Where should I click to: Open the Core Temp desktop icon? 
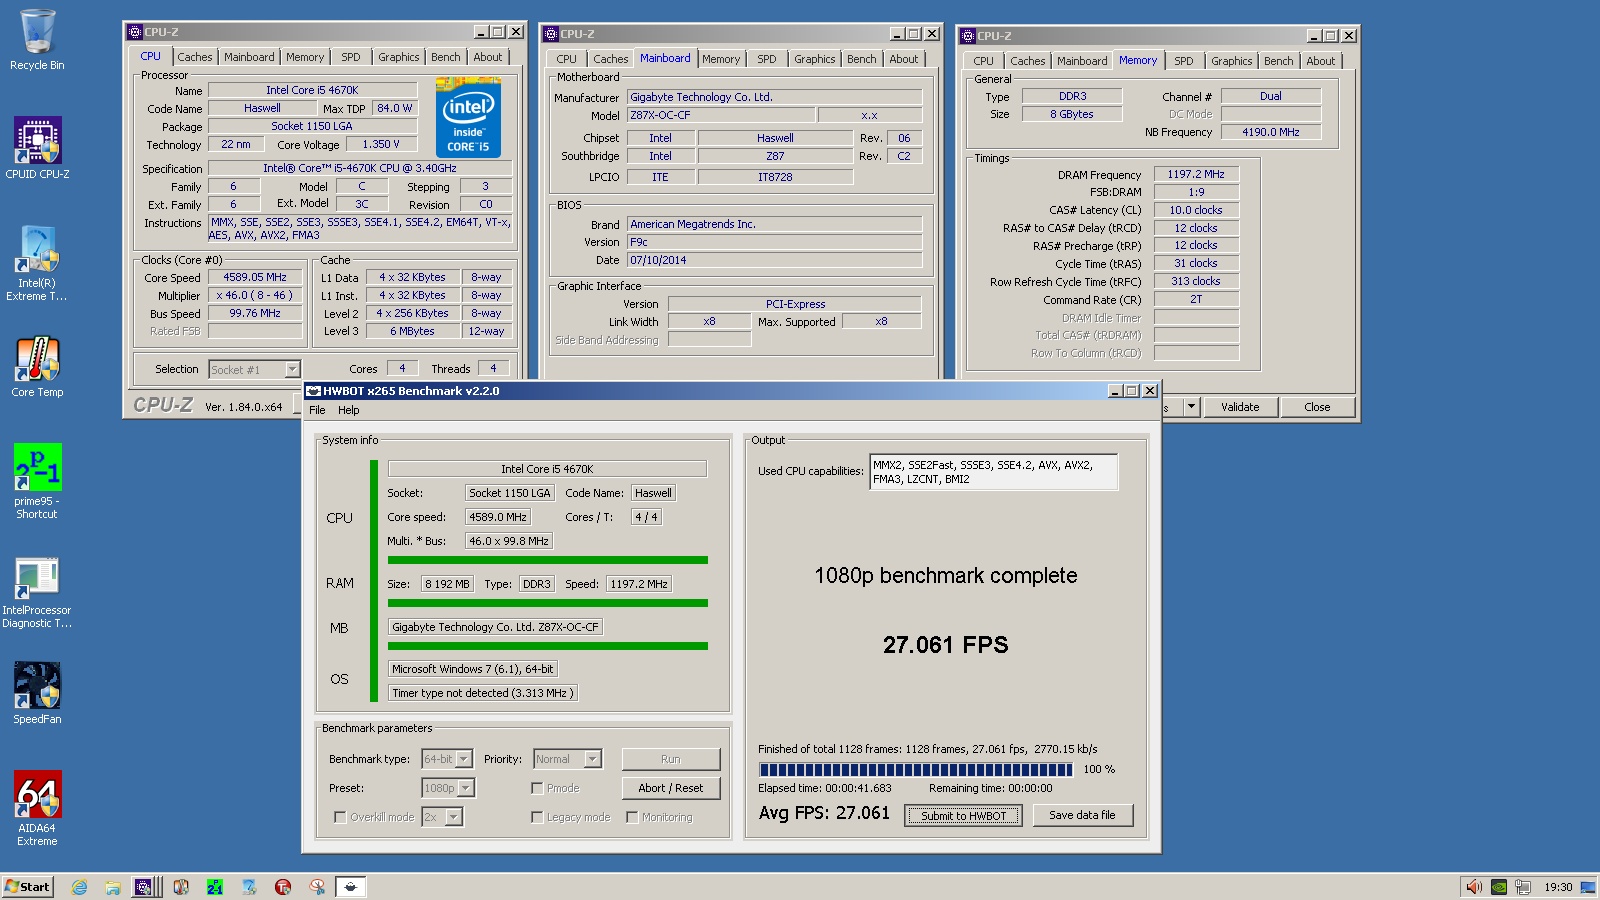[37, 367]
